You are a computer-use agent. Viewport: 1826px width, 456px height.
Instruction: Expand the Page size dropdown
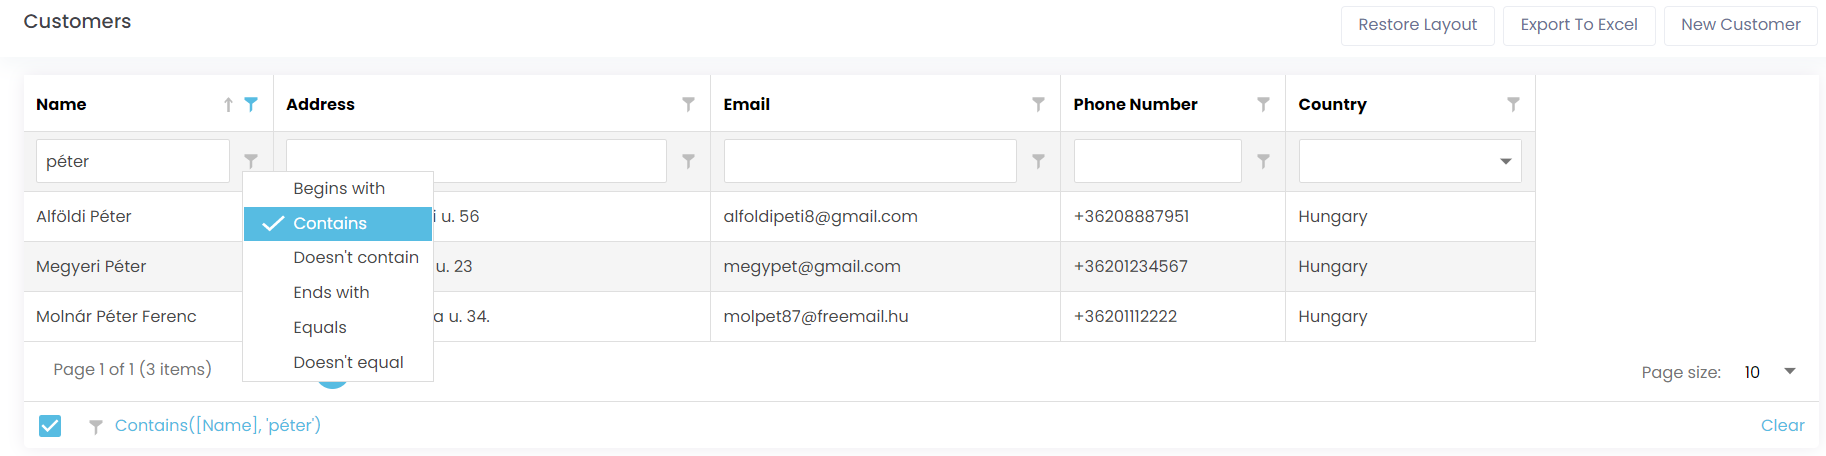[x=1790, y=371]
